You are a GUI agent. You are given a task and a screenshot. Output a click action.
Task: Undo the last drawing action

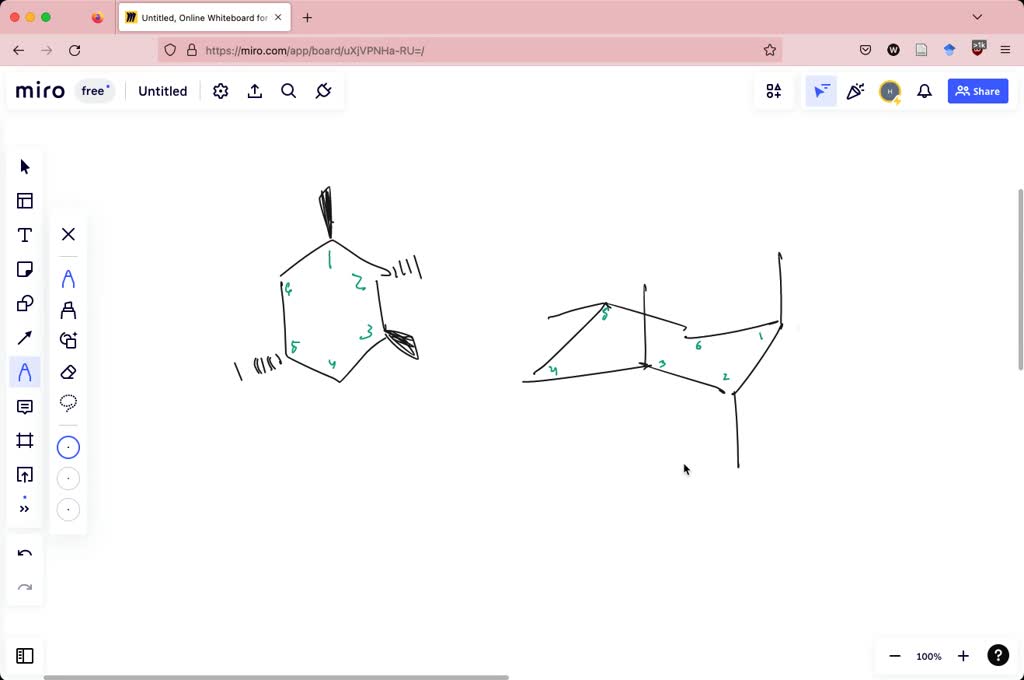[x=24, y=552]
